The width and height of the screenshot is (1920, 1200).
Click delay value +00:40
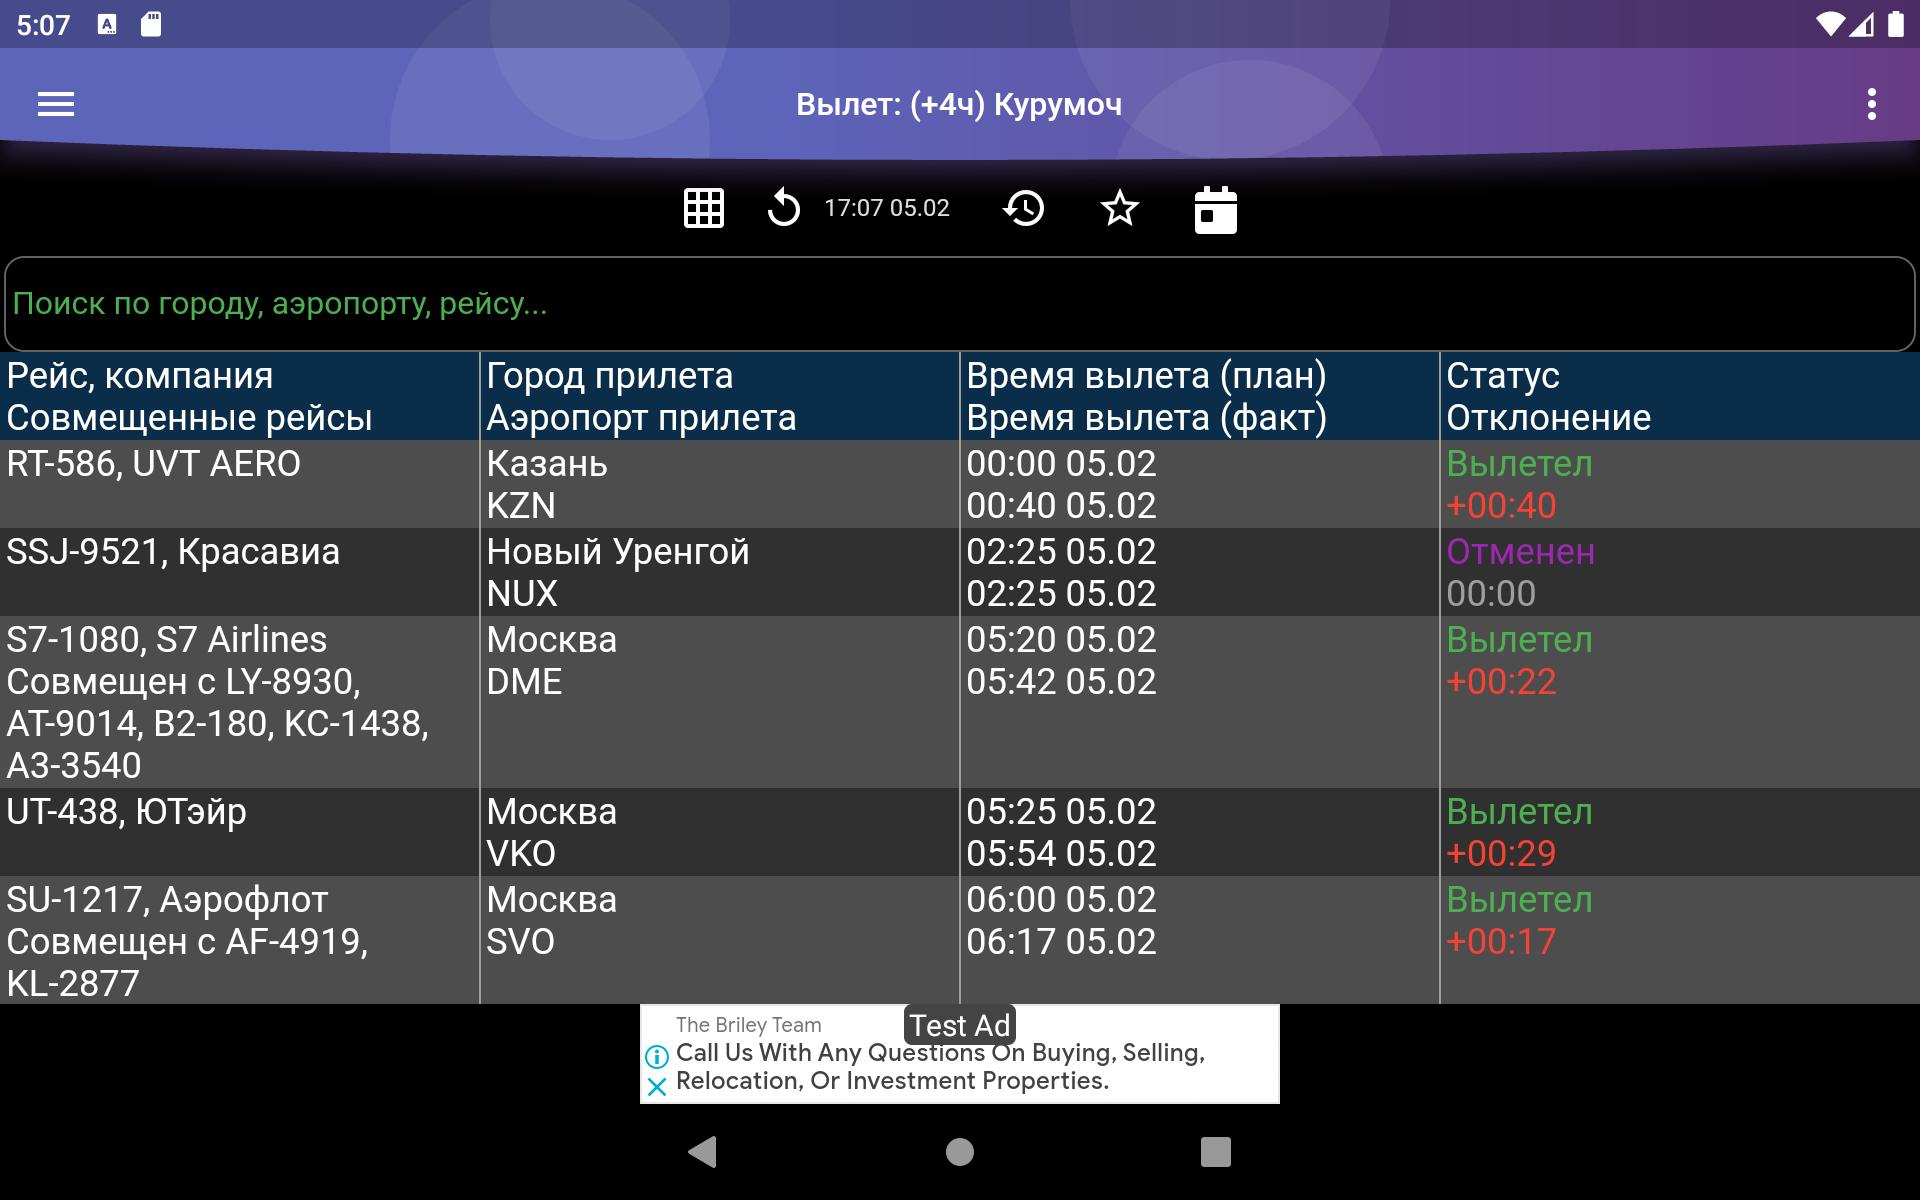click(x=1501, y=506)
